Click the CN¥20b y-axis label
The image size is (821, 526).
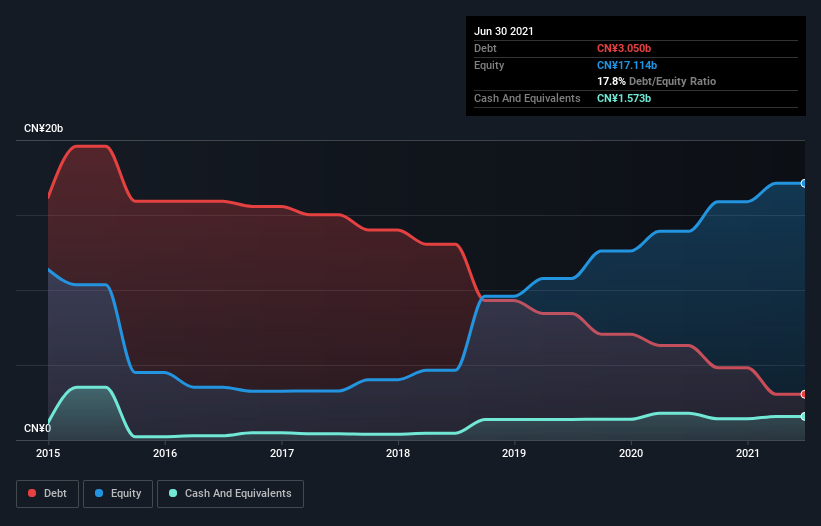[43, 128]
